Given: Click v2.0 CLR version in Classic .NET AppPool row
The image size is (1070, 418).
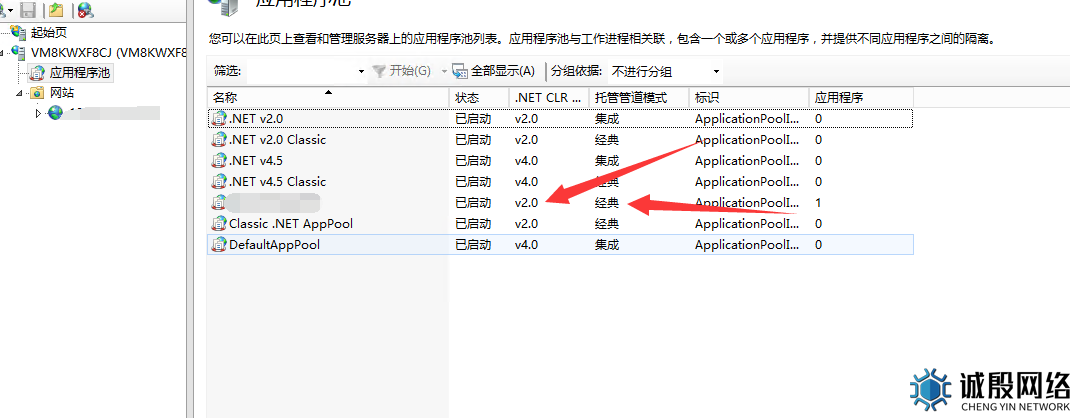Looking at the screenshot, I should tap(527, 224).
